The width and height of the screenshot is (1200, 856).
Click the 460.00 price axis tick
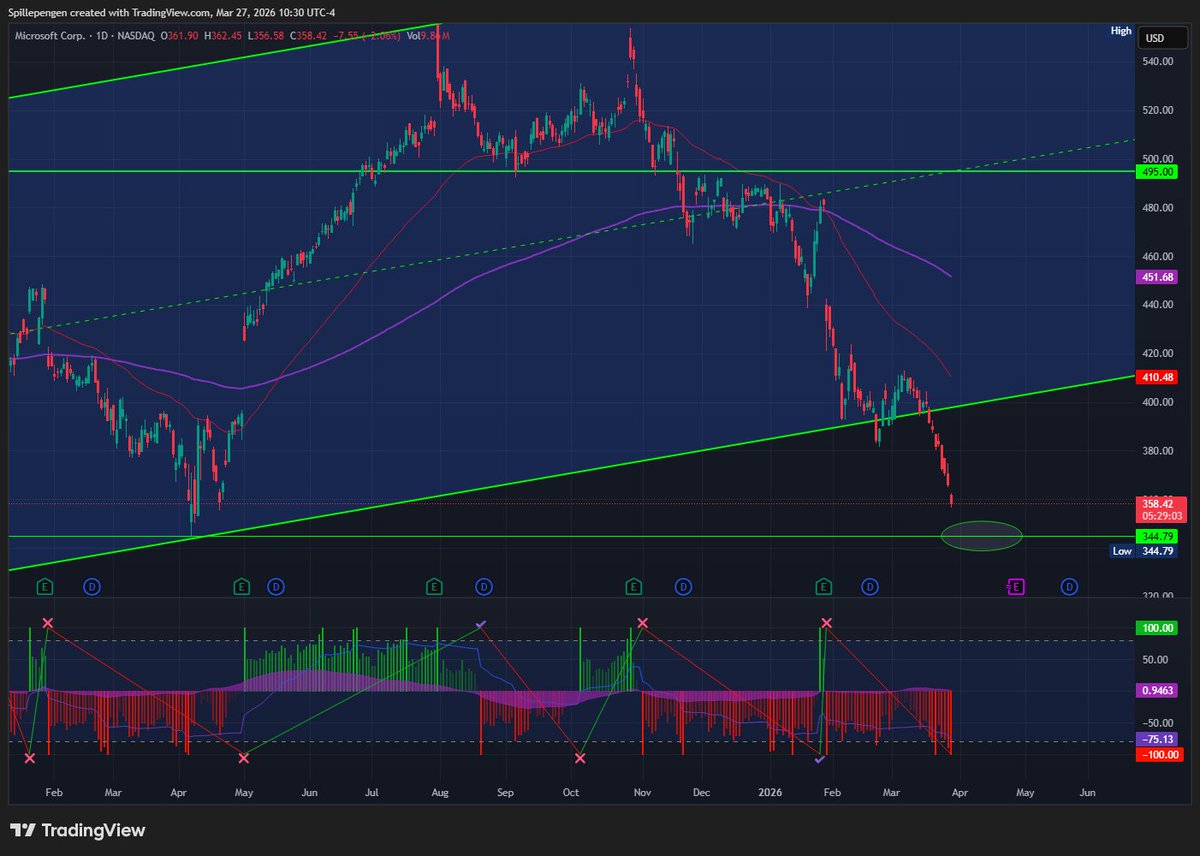point(1158,257)
